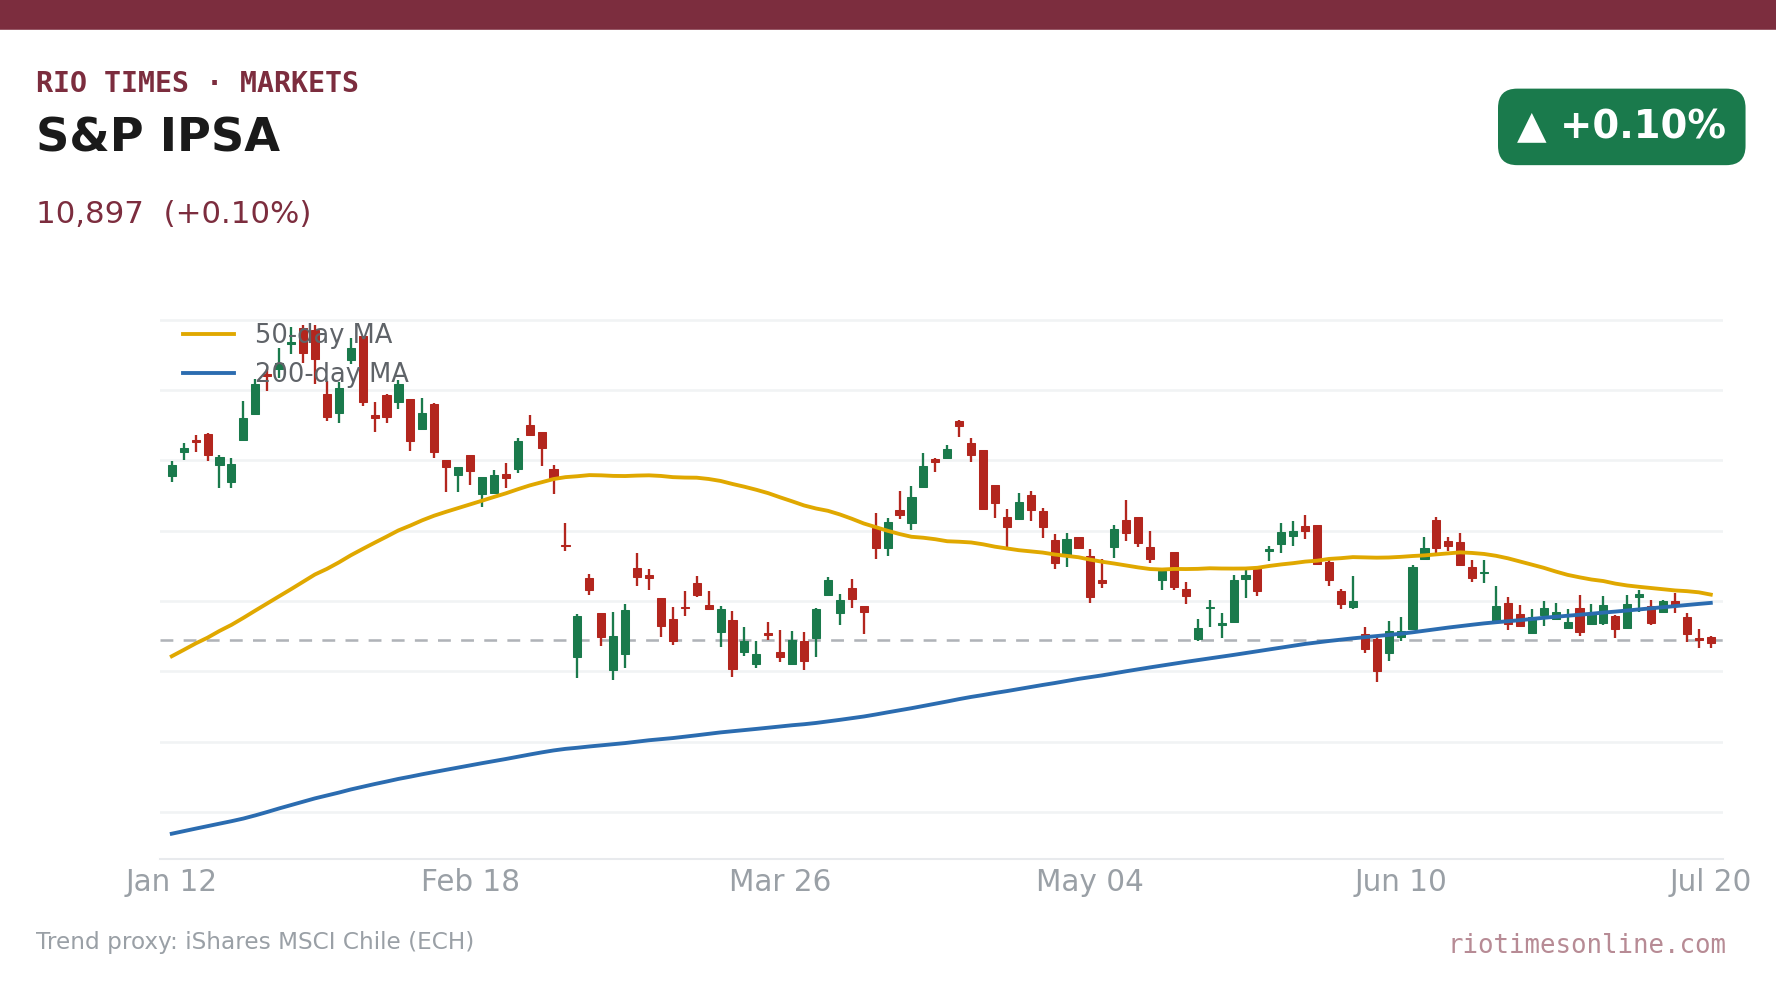Open the riotimesonline.com link

1587,945
